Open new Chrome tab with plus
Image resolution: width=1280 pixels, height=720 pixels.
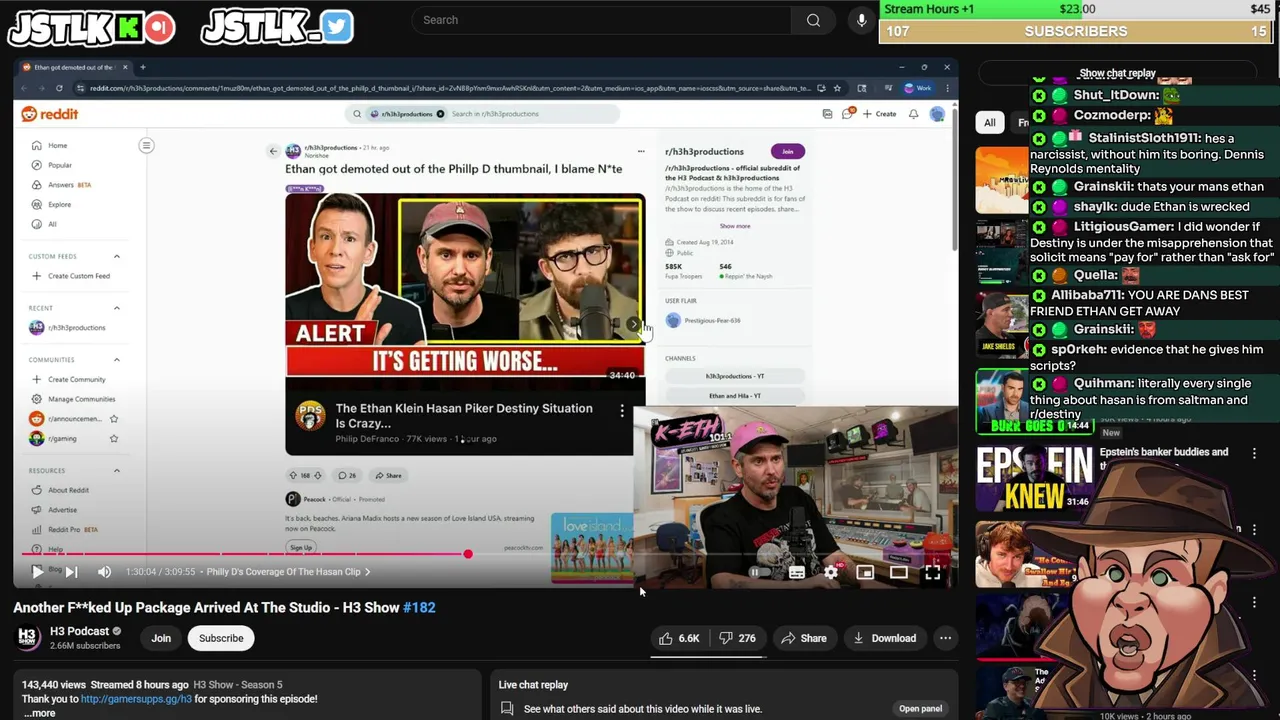pos(142,67)
